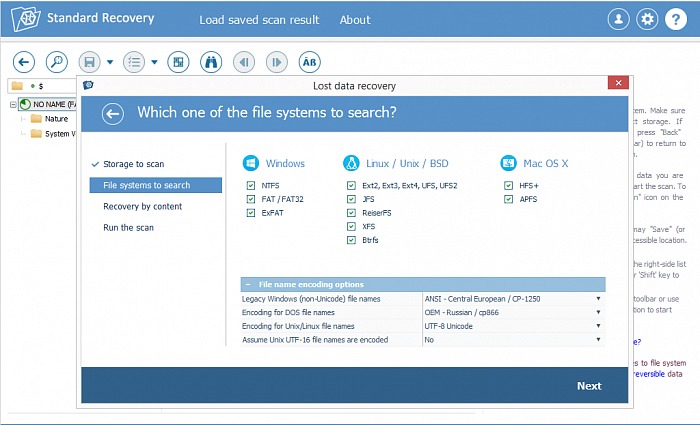The image size is (700, 425).
Task: Click the ANSI - Central European / CP-1250 value
Action: [482, 299]
